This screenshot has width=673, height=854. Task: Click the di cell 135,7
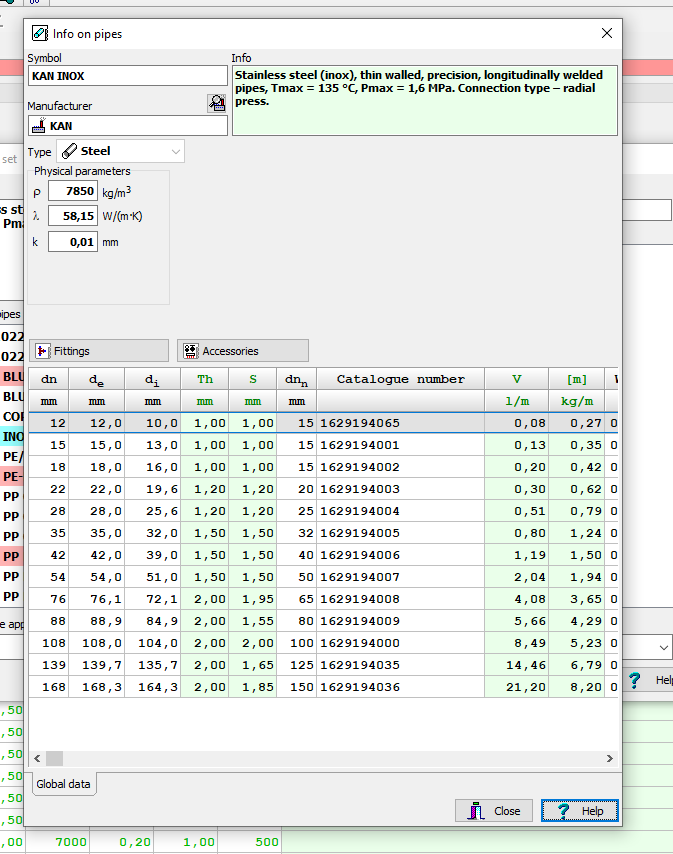153,665
